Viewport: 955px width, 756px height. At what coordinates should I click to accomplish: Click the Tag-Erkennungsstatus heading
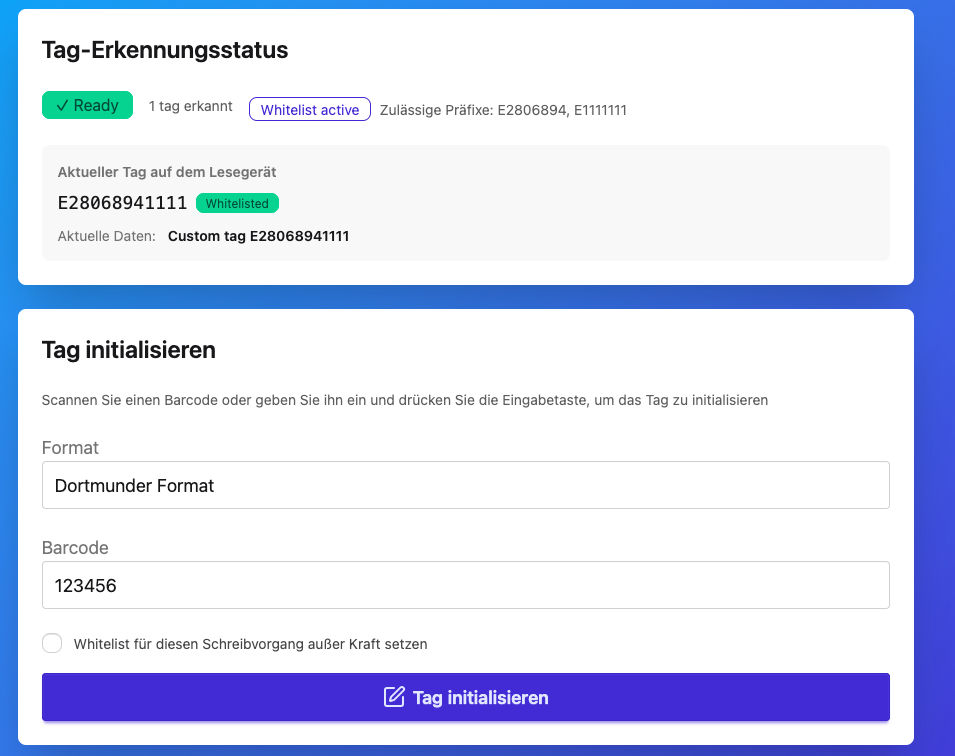(x=165, y=49)
